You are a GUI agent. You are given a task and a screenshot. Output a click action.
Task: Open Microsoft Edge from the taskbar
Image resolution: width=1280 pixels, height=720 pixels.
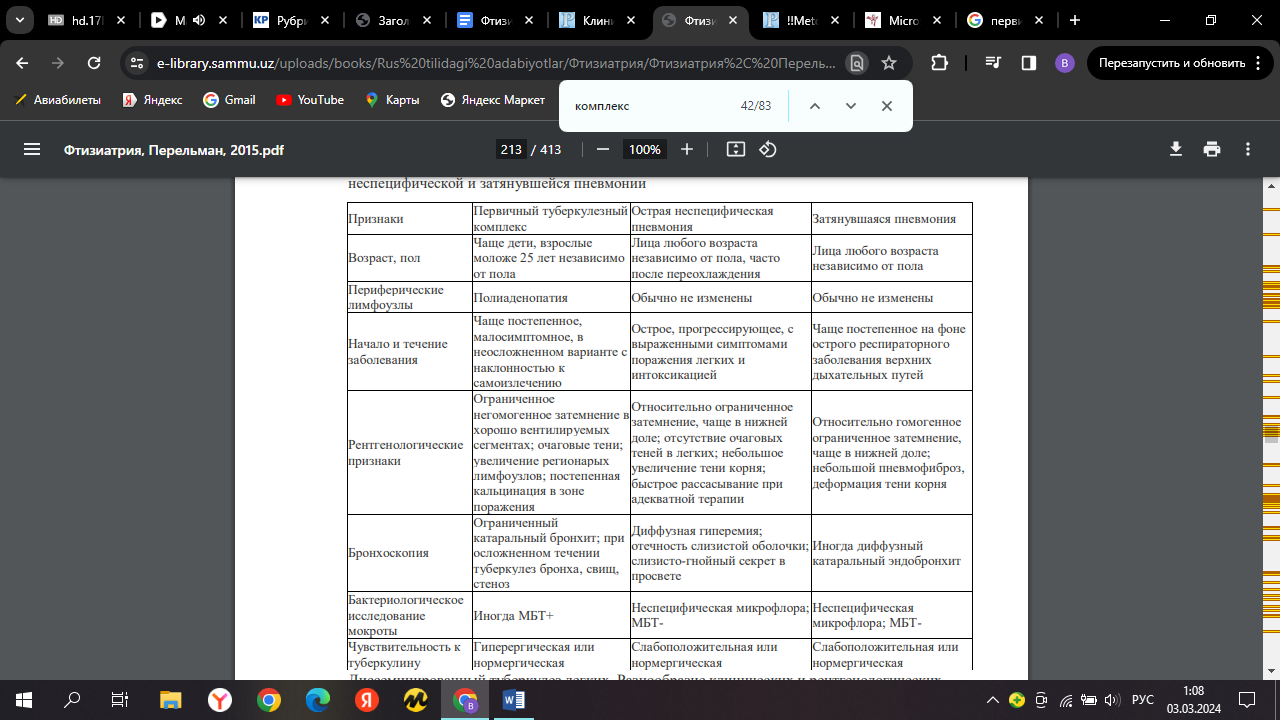pyautogui.click(x=318, y=700)
